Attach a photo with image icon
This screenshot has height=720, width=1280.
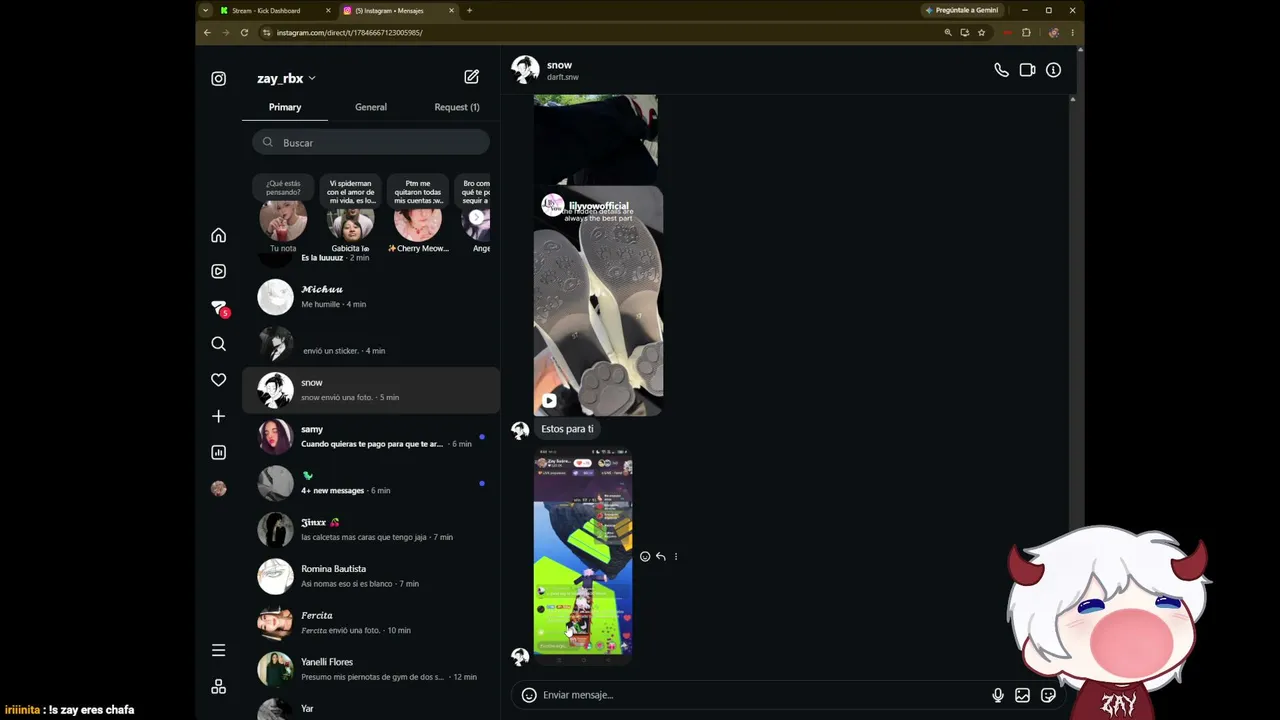click(1022, 695)
